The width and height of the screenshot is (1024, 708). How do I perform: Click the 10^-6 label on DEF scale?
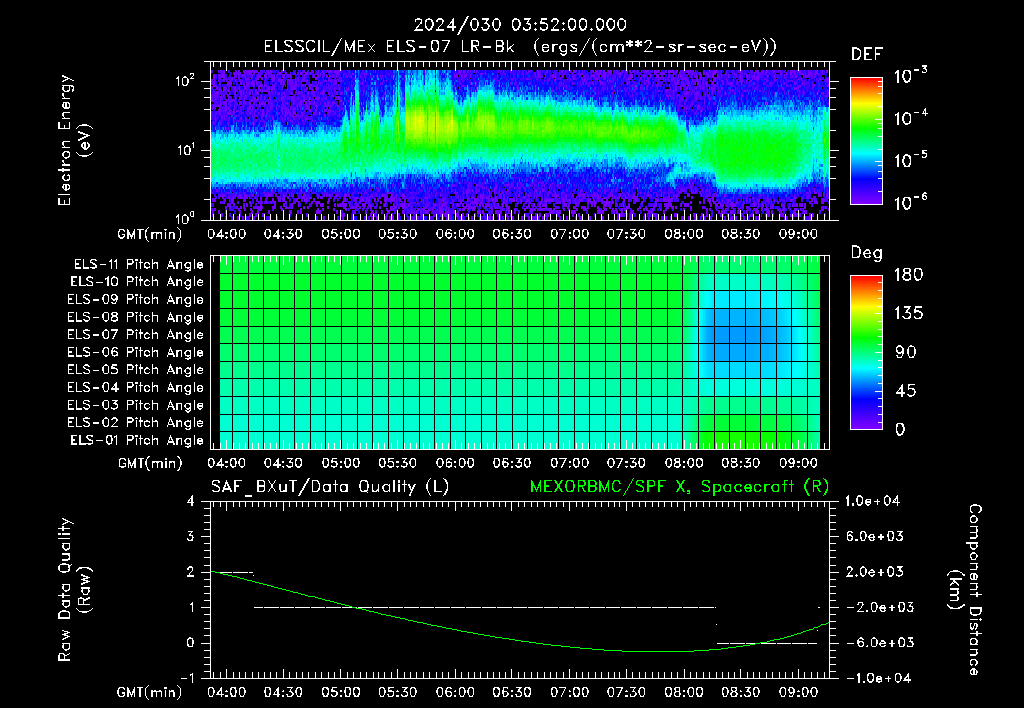910,202
